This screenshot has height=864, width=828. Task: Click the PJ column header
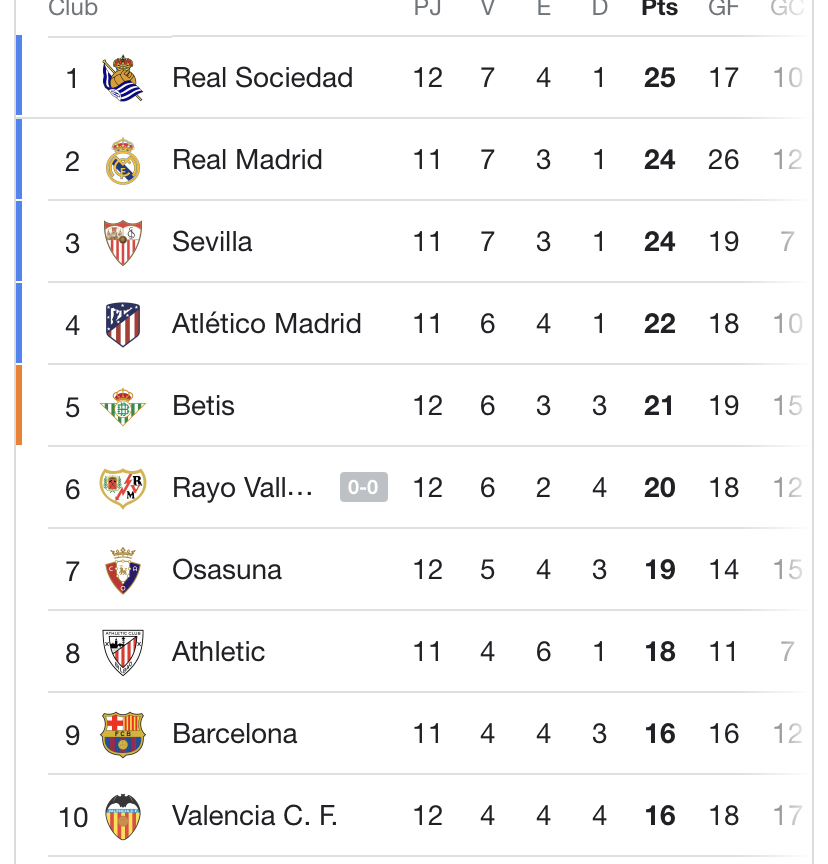pos(427,9)
